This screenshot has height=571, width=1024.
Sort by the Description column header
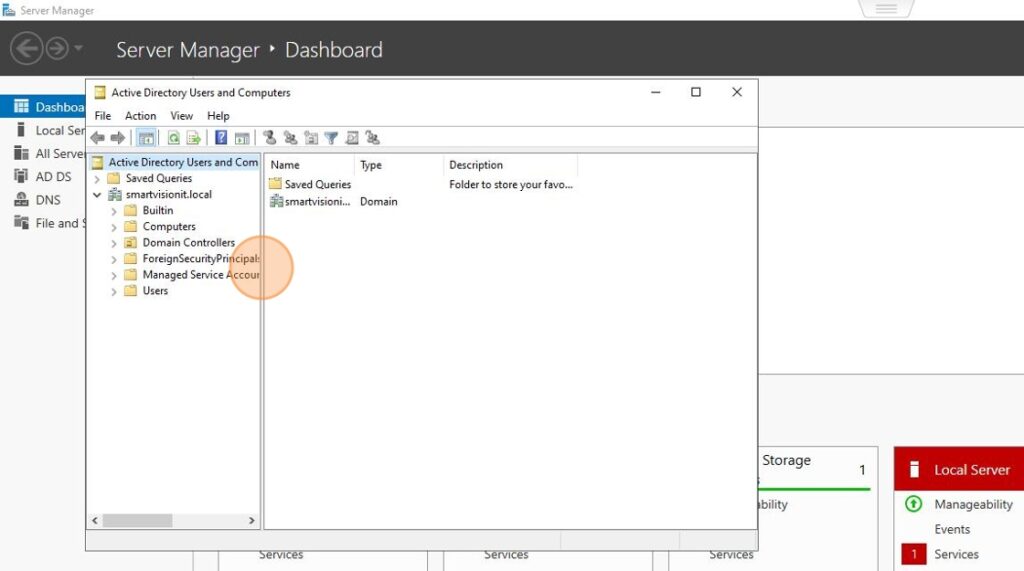tap(511, 165)
